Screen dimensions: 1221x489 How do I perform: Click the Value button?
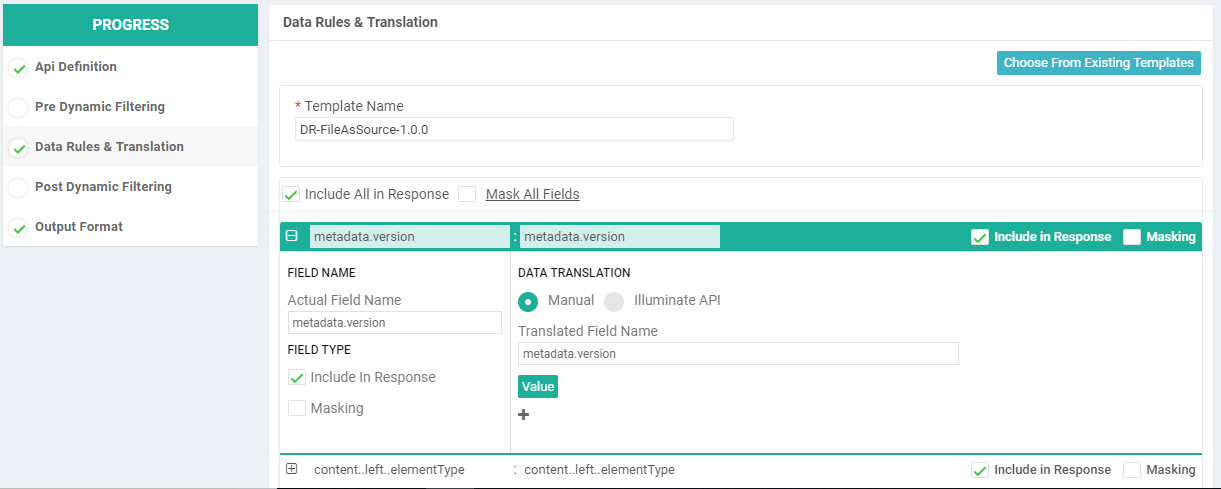538,387
